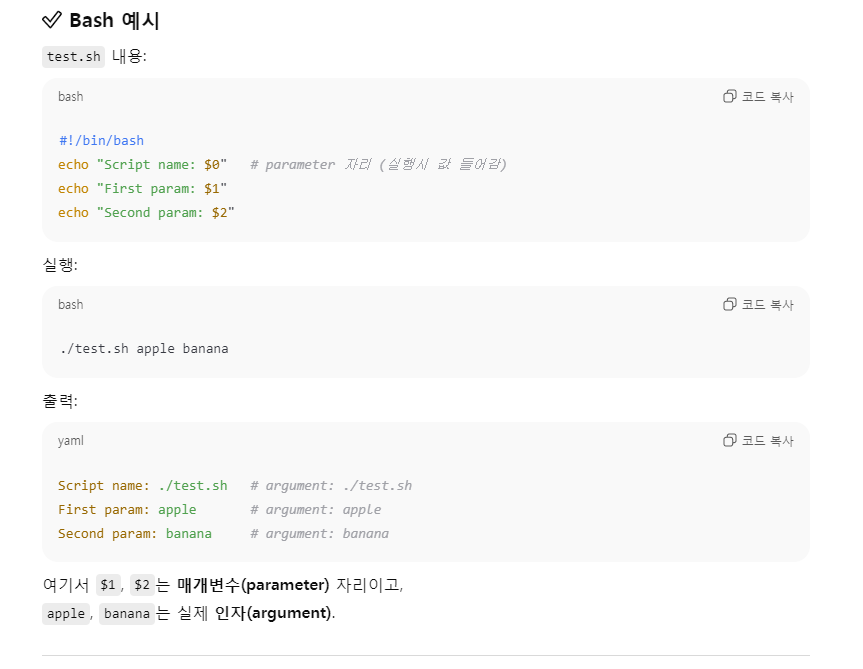The height and width of the screenshot is (669, 863).
Task: Click the yaml language label
Action: (70, 441)
